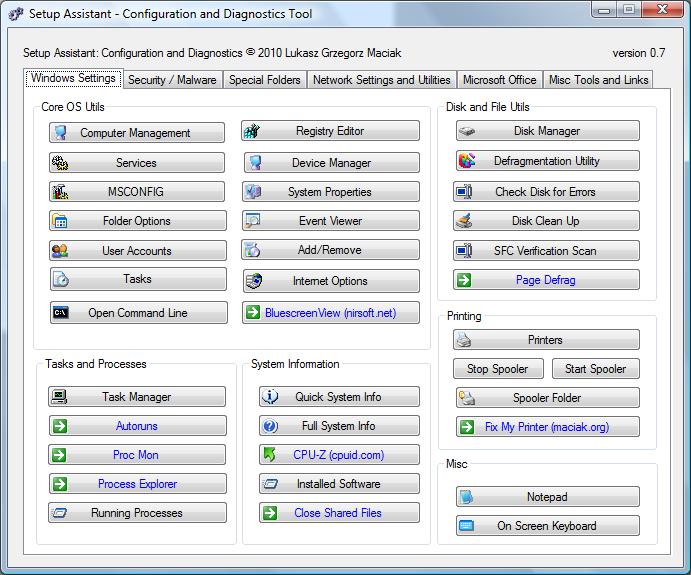Click the Defragmentation Utility colorful icon

tap(466, 161)
